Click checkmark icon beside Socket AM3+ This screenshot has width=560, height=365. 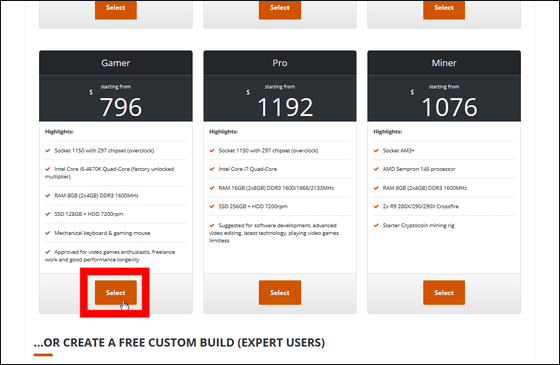376,150
